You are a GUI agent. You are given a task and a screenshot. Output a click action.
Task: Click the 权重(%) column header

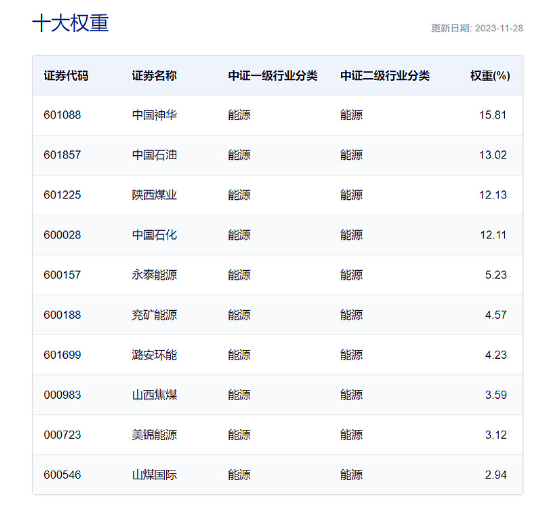click(x=490, y=76)
